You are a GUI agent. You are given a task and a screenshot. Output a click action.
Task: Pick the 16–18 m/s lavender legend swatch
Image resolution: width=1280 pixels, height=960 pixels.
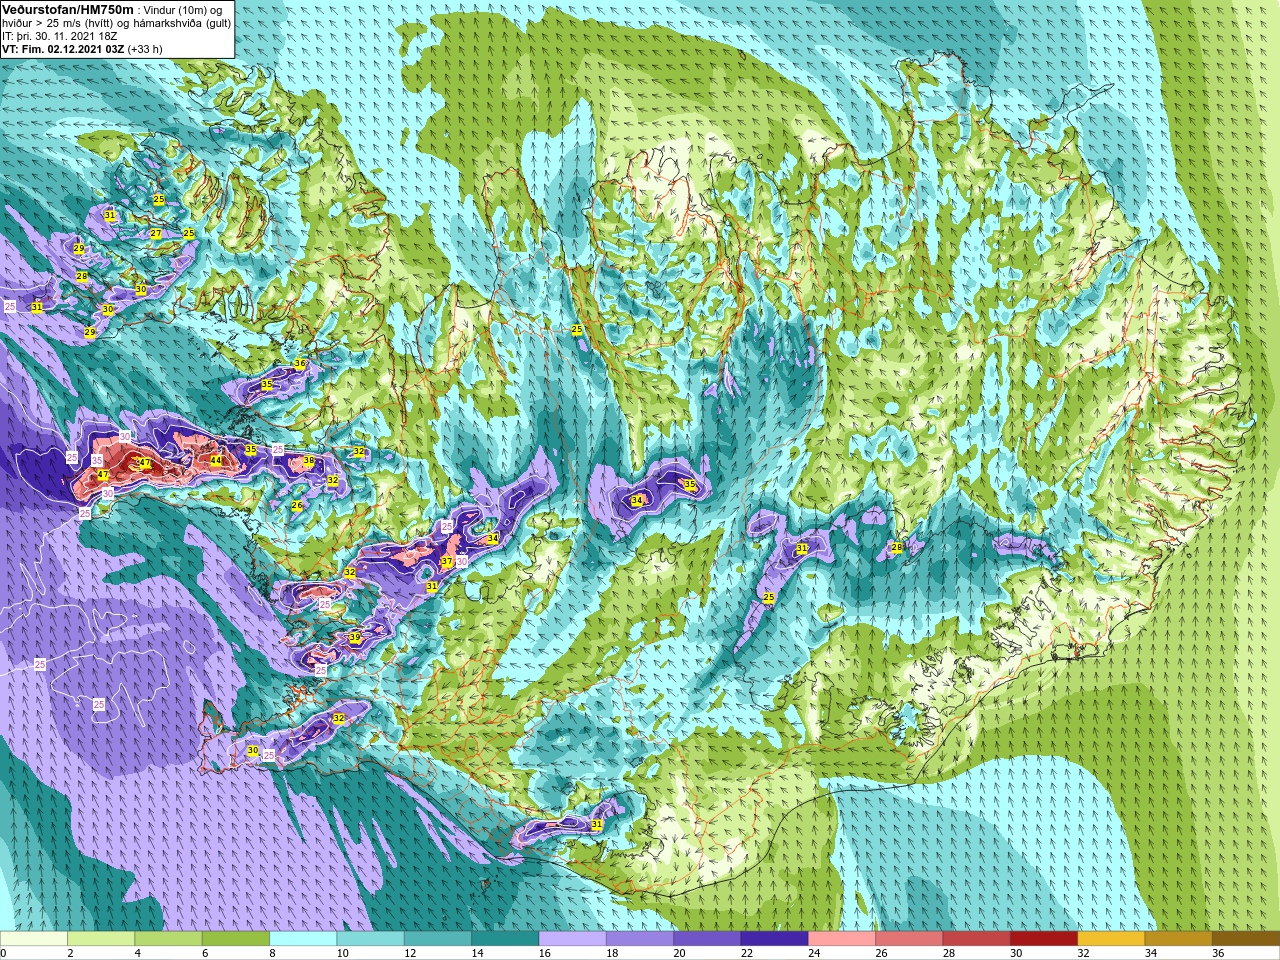(573, 939)
